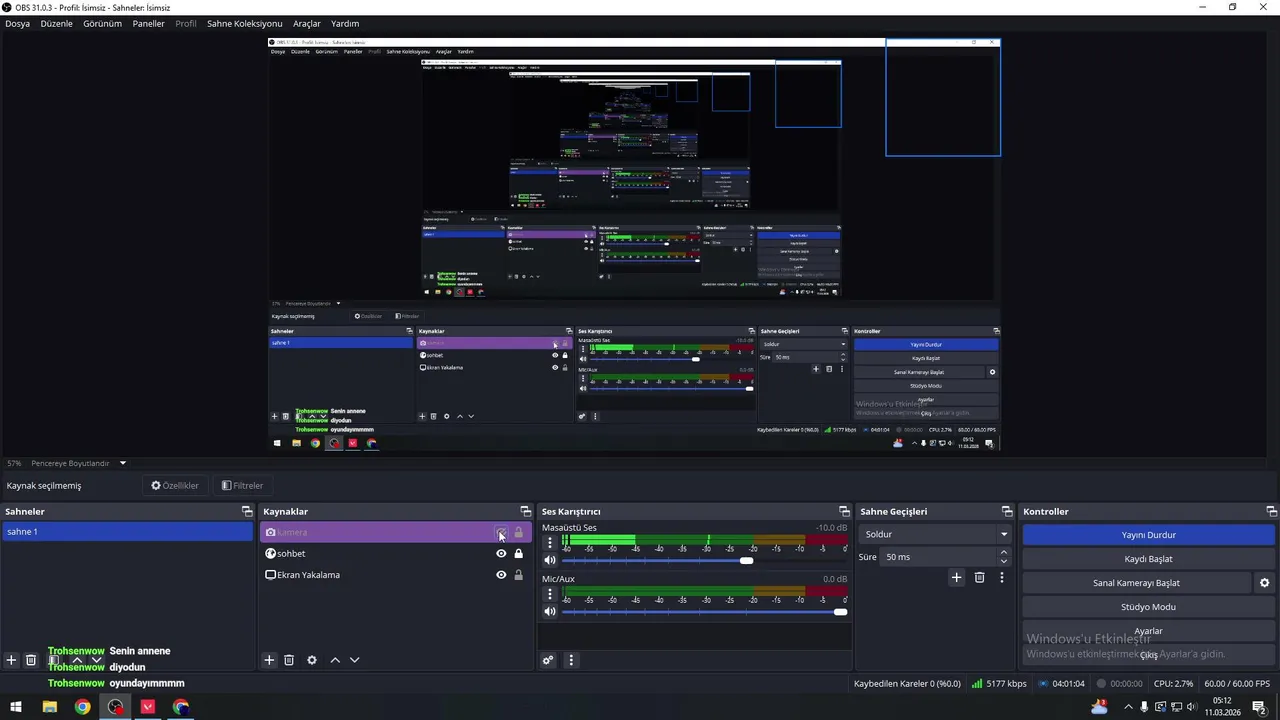The height and width of the screenshot is (720, 1280).
Task: Move source down in Kaynaklar list
Action: [x=354, y=660]
